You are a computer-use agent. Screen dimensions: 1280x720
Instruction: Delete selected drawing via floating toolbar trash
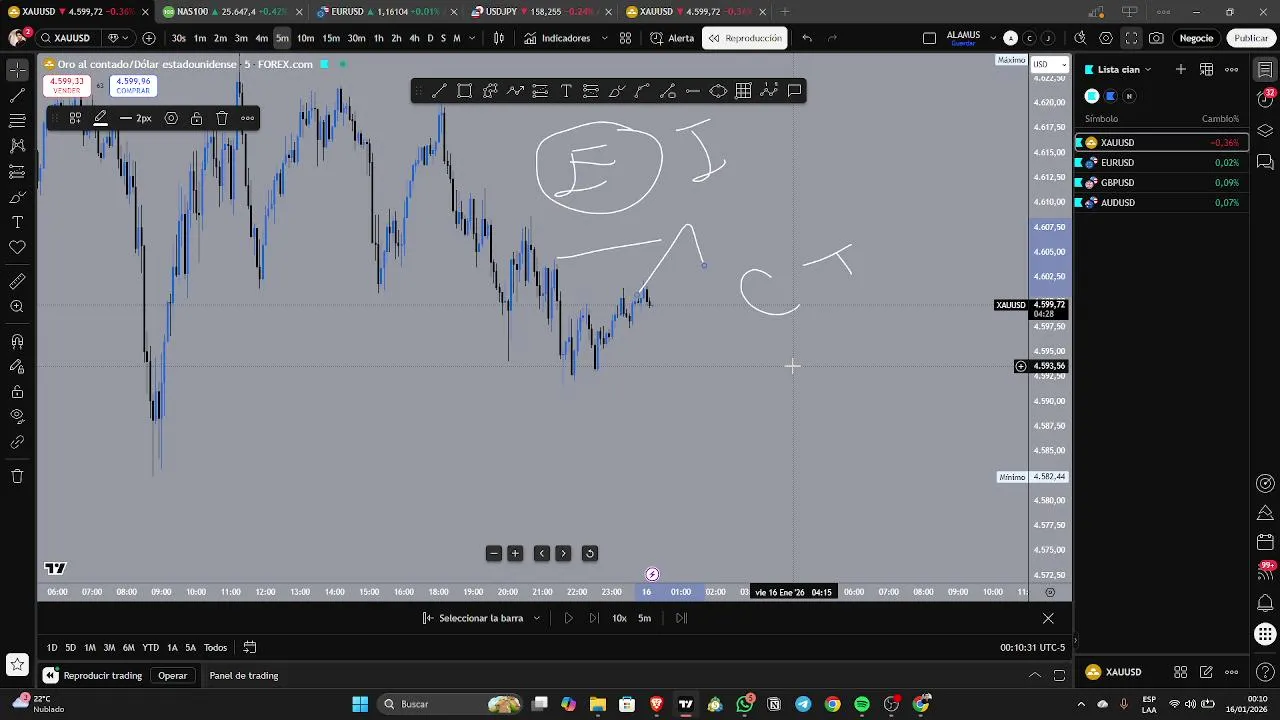222,118
